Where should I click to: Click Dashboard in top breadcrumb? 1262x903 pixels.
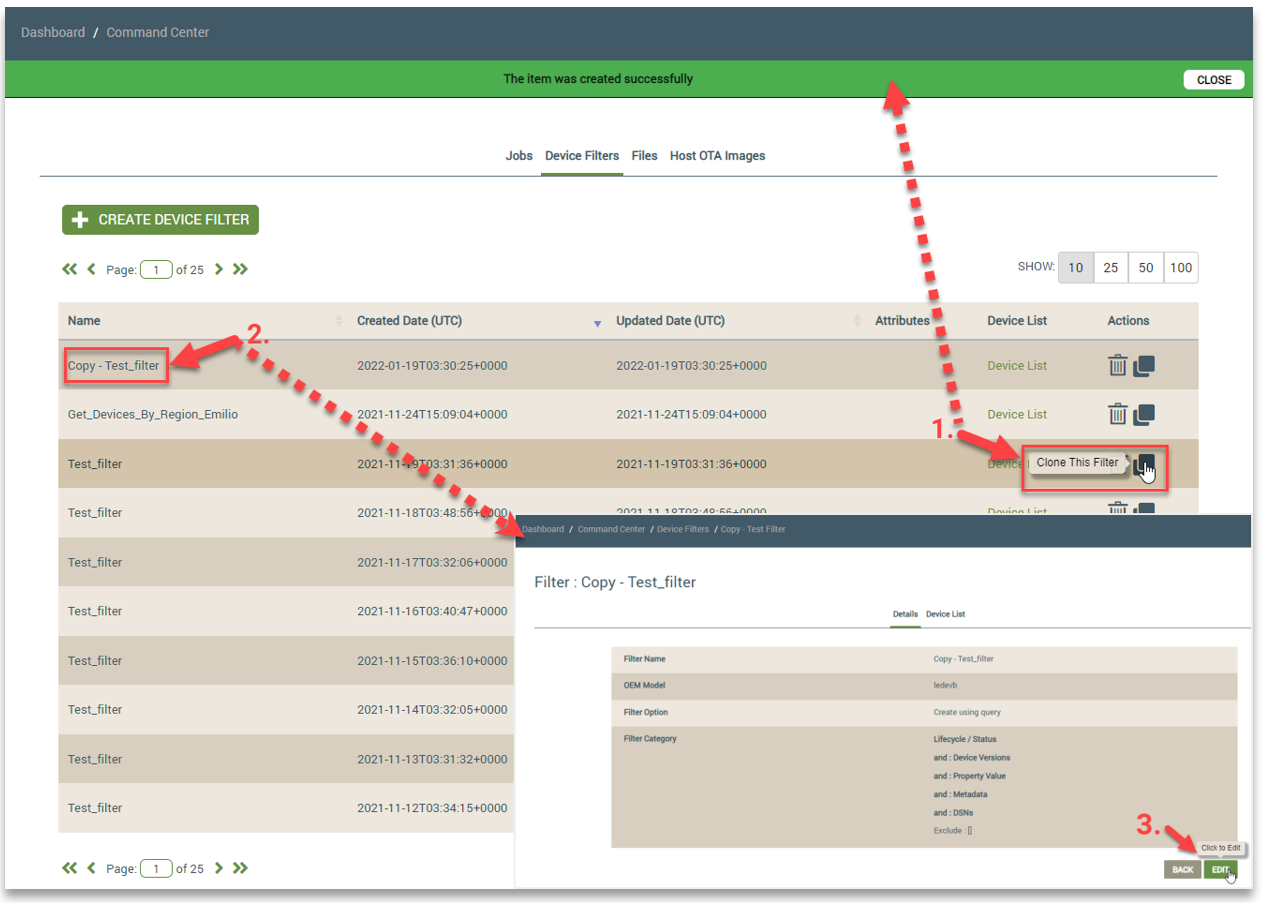(53, 33)
